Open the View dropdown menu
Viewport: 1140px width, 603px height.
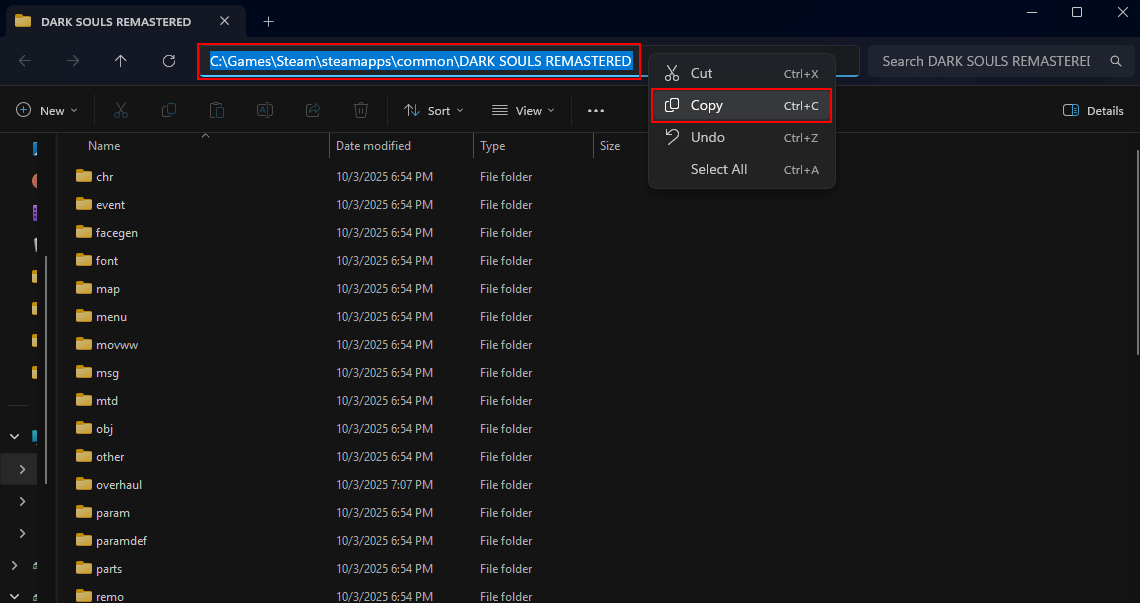523,111
